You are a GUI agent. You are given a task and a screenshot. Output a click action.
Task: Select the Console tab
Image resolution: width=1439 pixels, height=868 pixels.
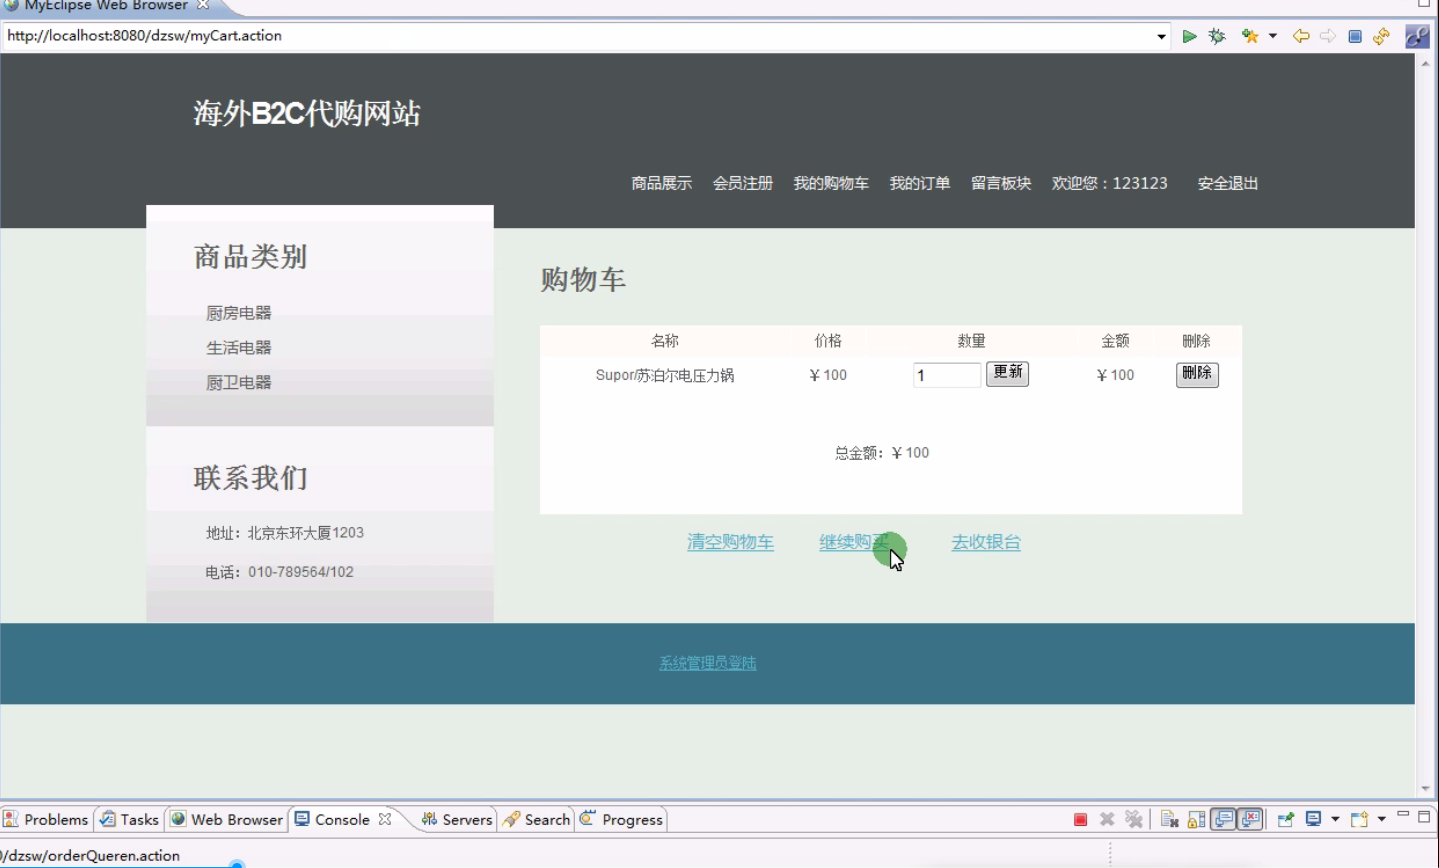click(x=332, y=819)
